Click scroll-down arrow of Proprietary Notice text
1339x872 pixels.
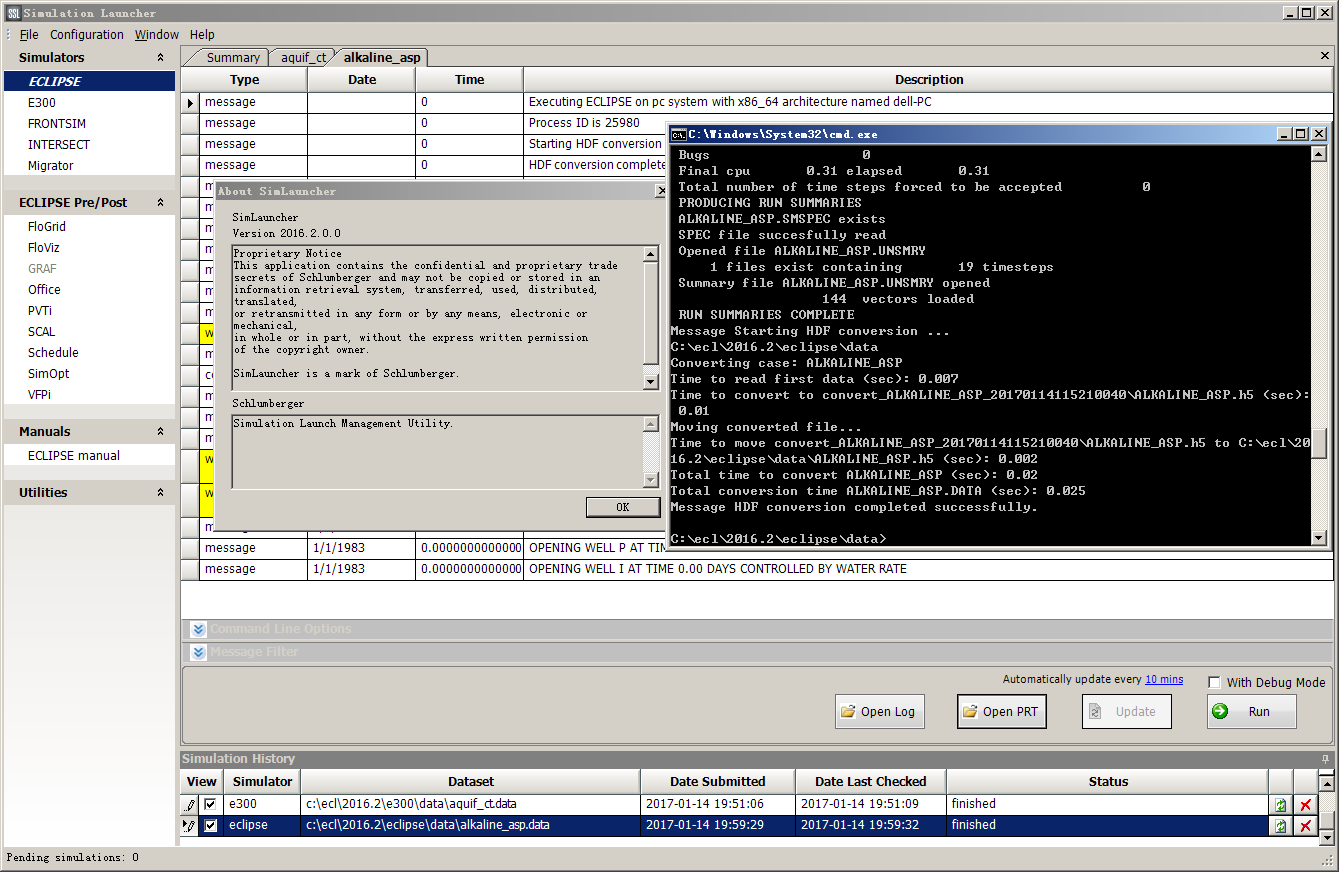click(651, 381)
